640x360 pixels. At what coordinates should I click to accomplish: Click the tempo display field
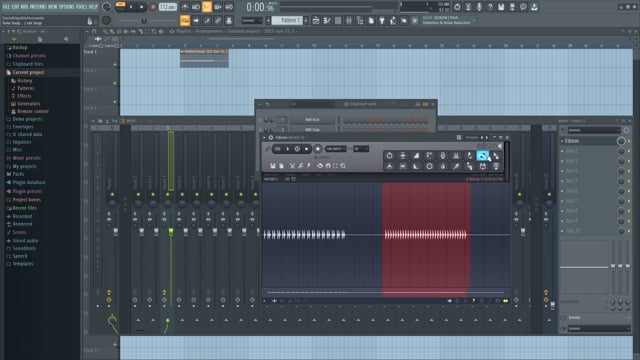[168, 7]
